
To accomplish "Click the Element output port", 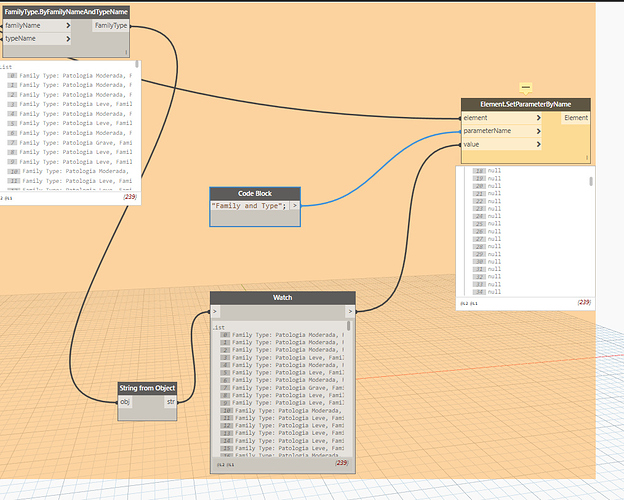I will [x=575, y=118].
